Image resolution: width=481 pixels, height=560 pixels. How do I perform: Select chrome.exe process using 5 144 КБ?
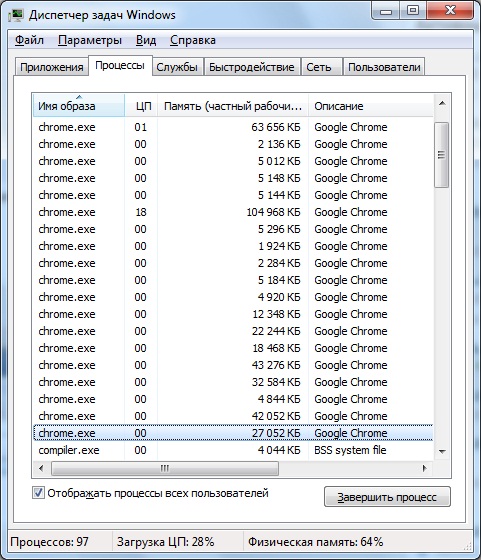click(x=233, y=195)
